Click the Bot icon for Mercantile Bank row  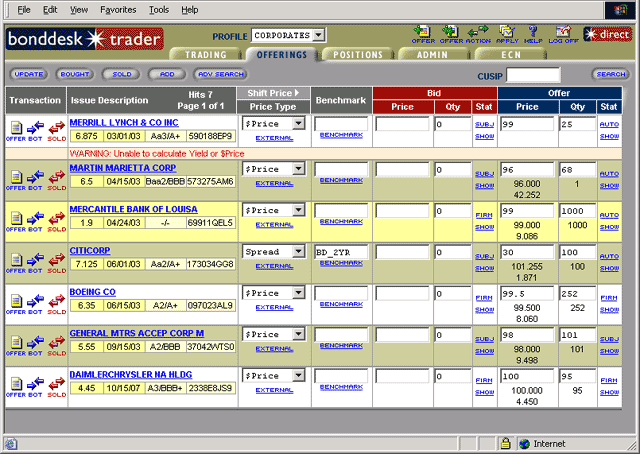point(36,222)
